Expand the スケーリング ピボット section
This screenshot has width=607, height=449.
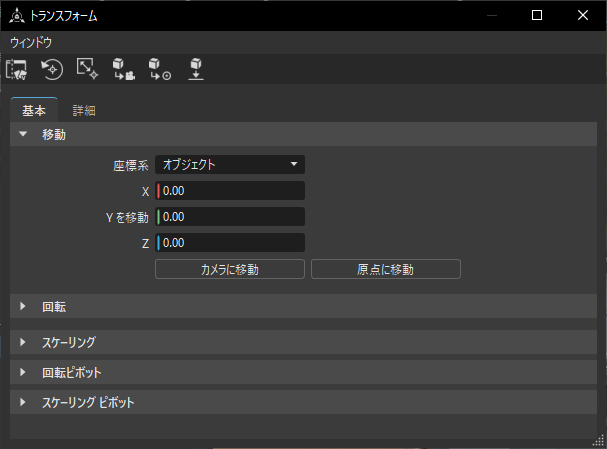point(303,403)
